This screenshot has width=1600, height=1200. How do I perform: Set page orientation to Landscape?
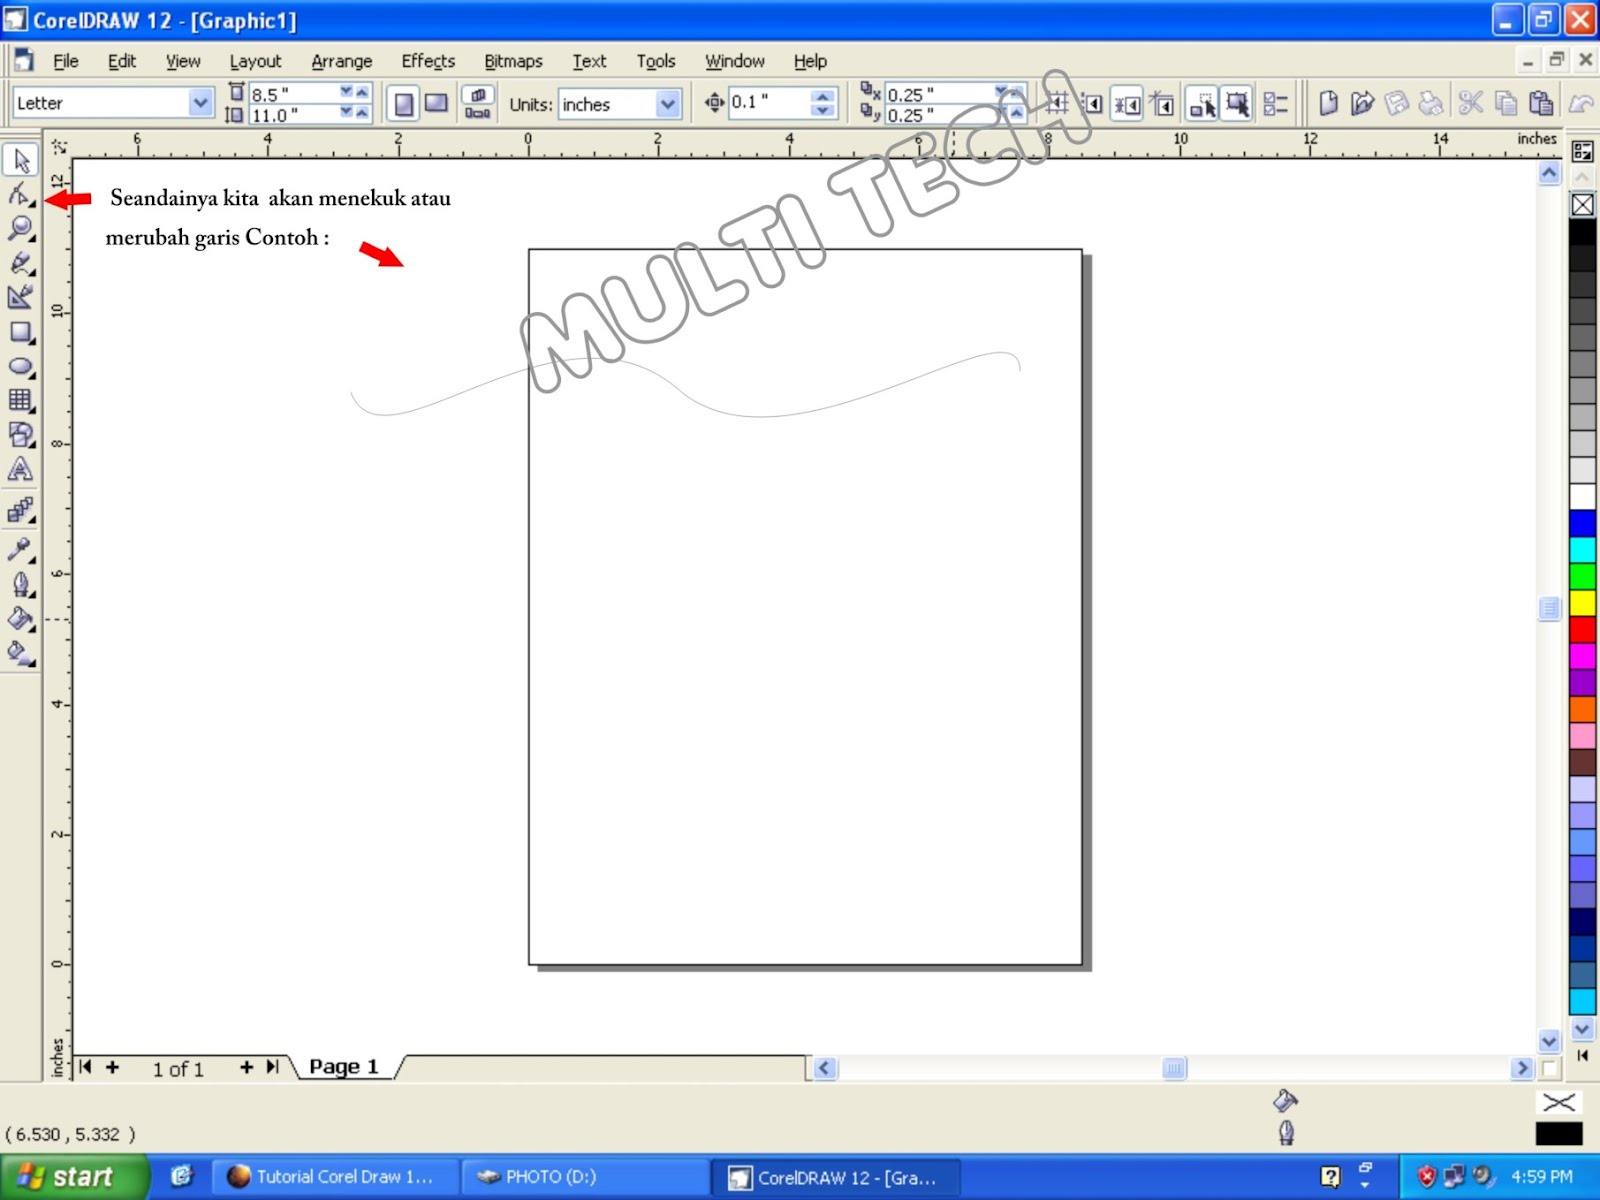[x=437, y=103]
